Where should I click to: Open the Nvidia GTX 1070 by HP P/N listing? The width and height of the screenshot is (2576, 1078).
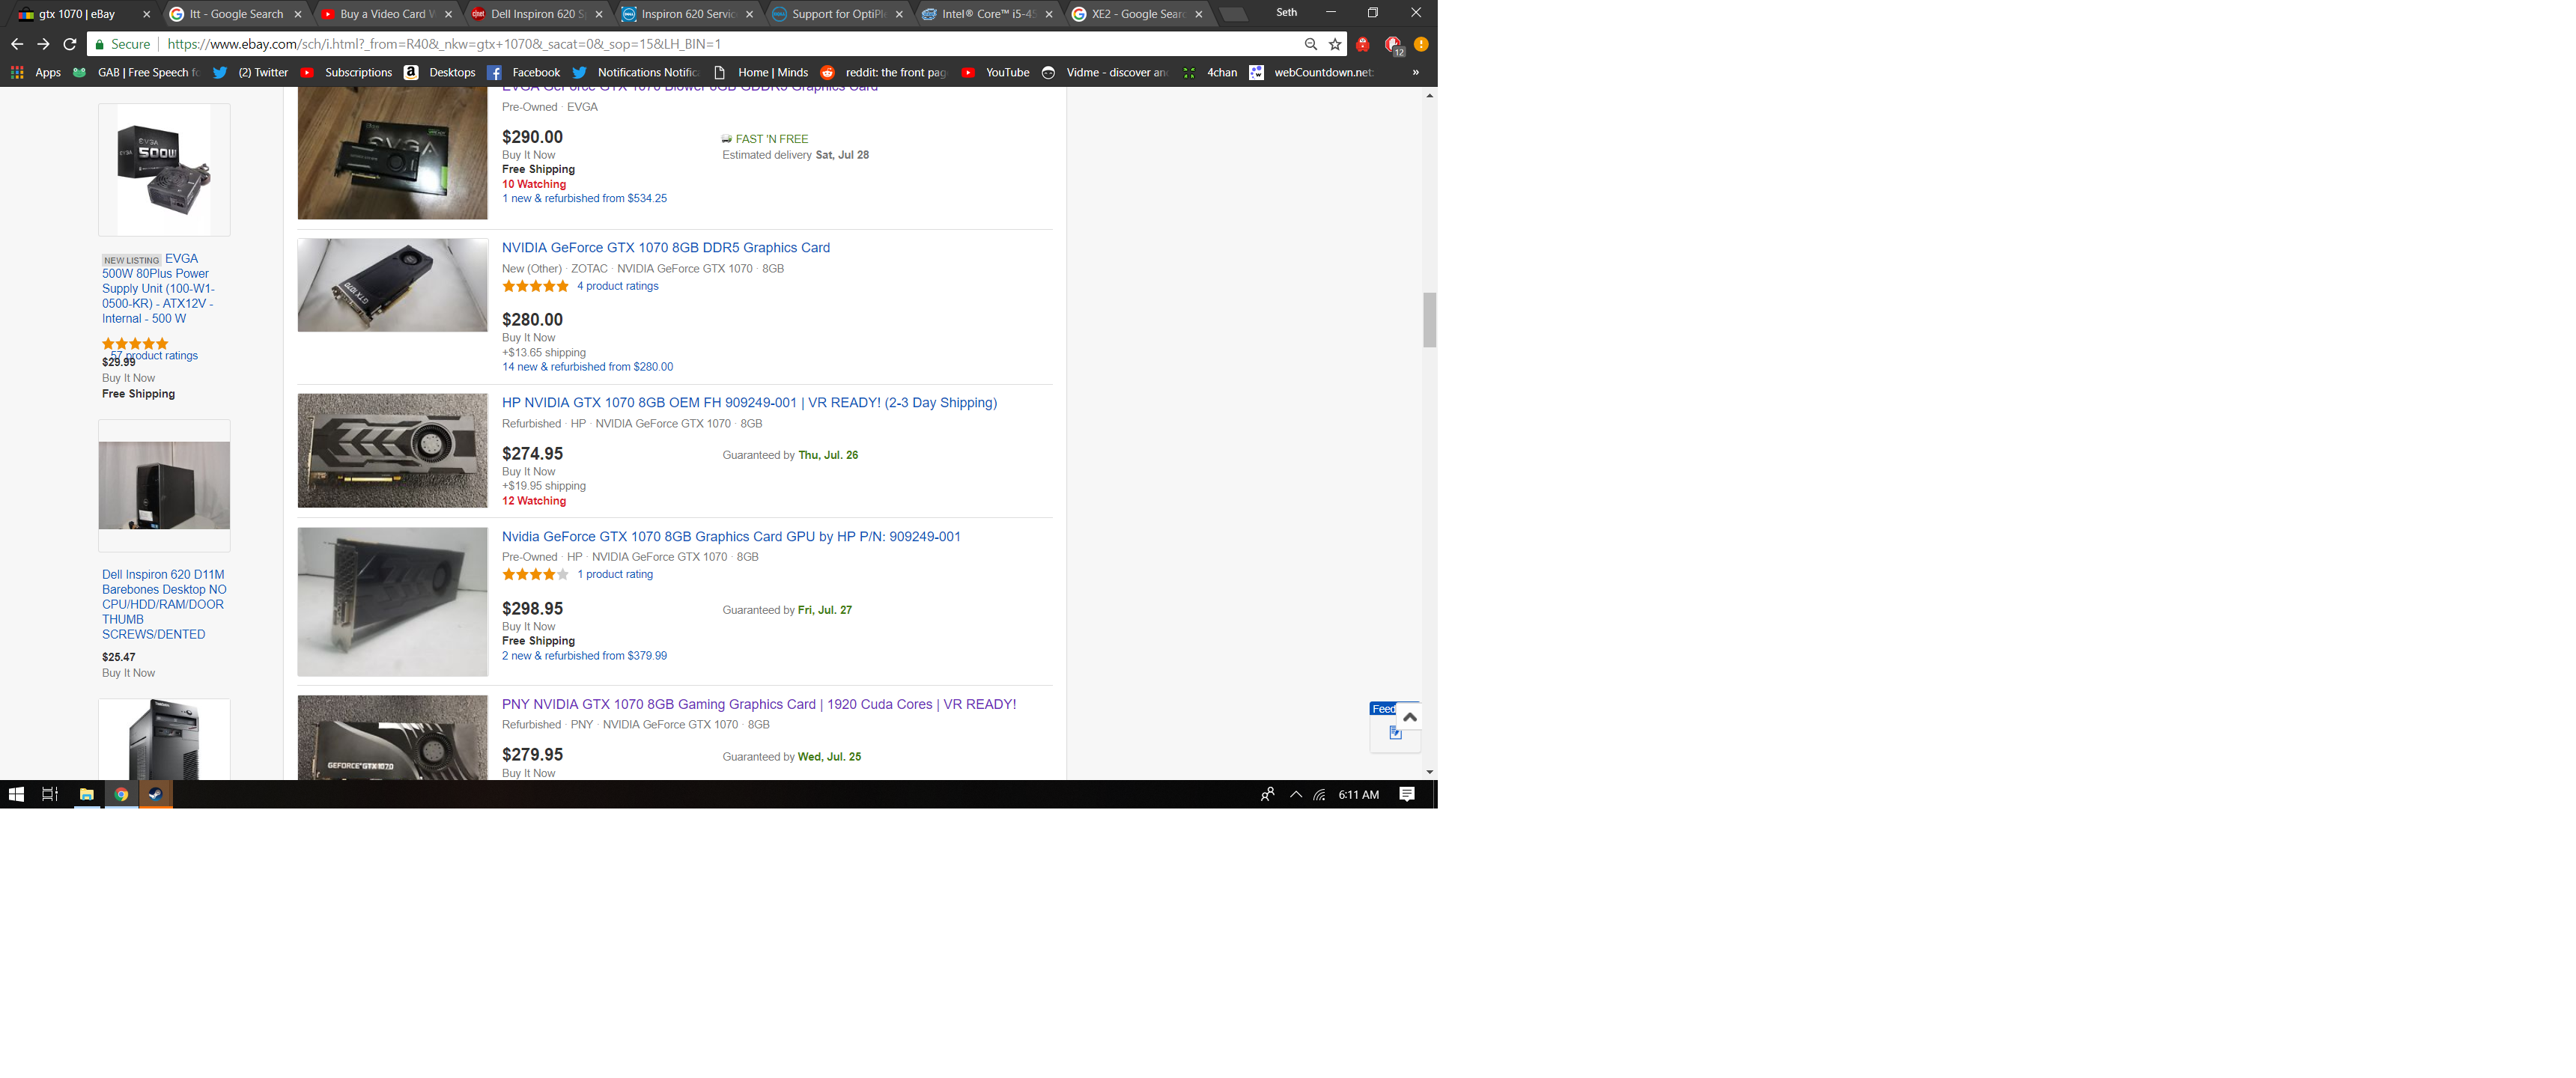pyautogui.click(x=731, y=537)
